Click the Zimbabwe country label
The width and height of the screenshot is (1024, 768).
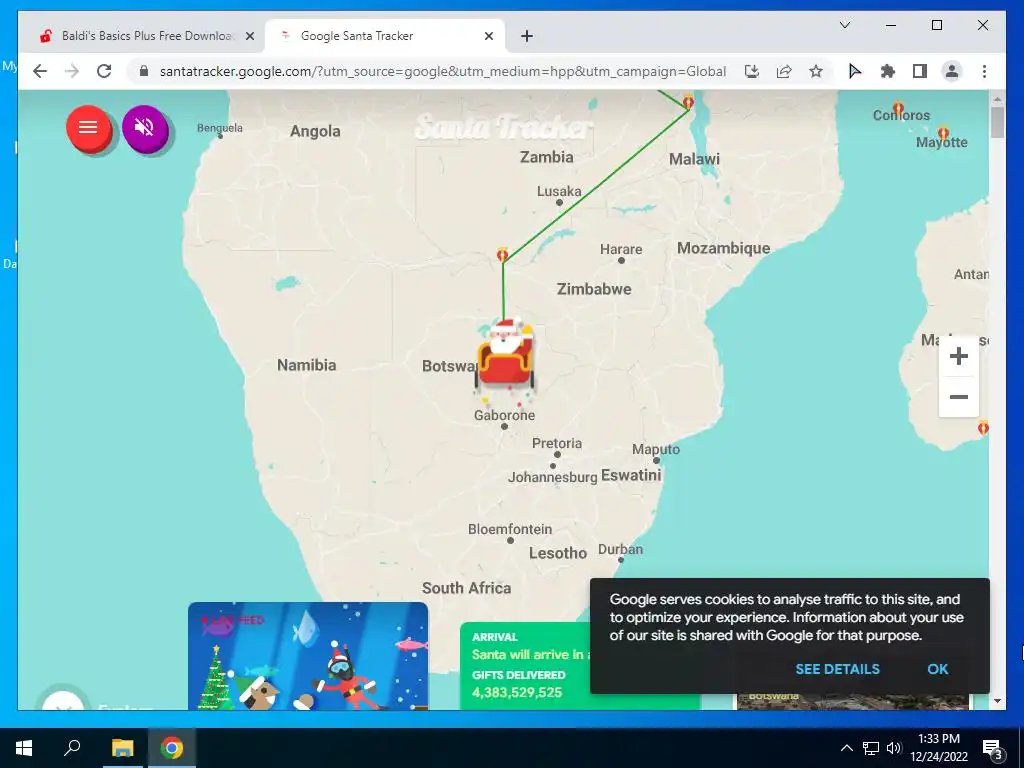[594, 289]
